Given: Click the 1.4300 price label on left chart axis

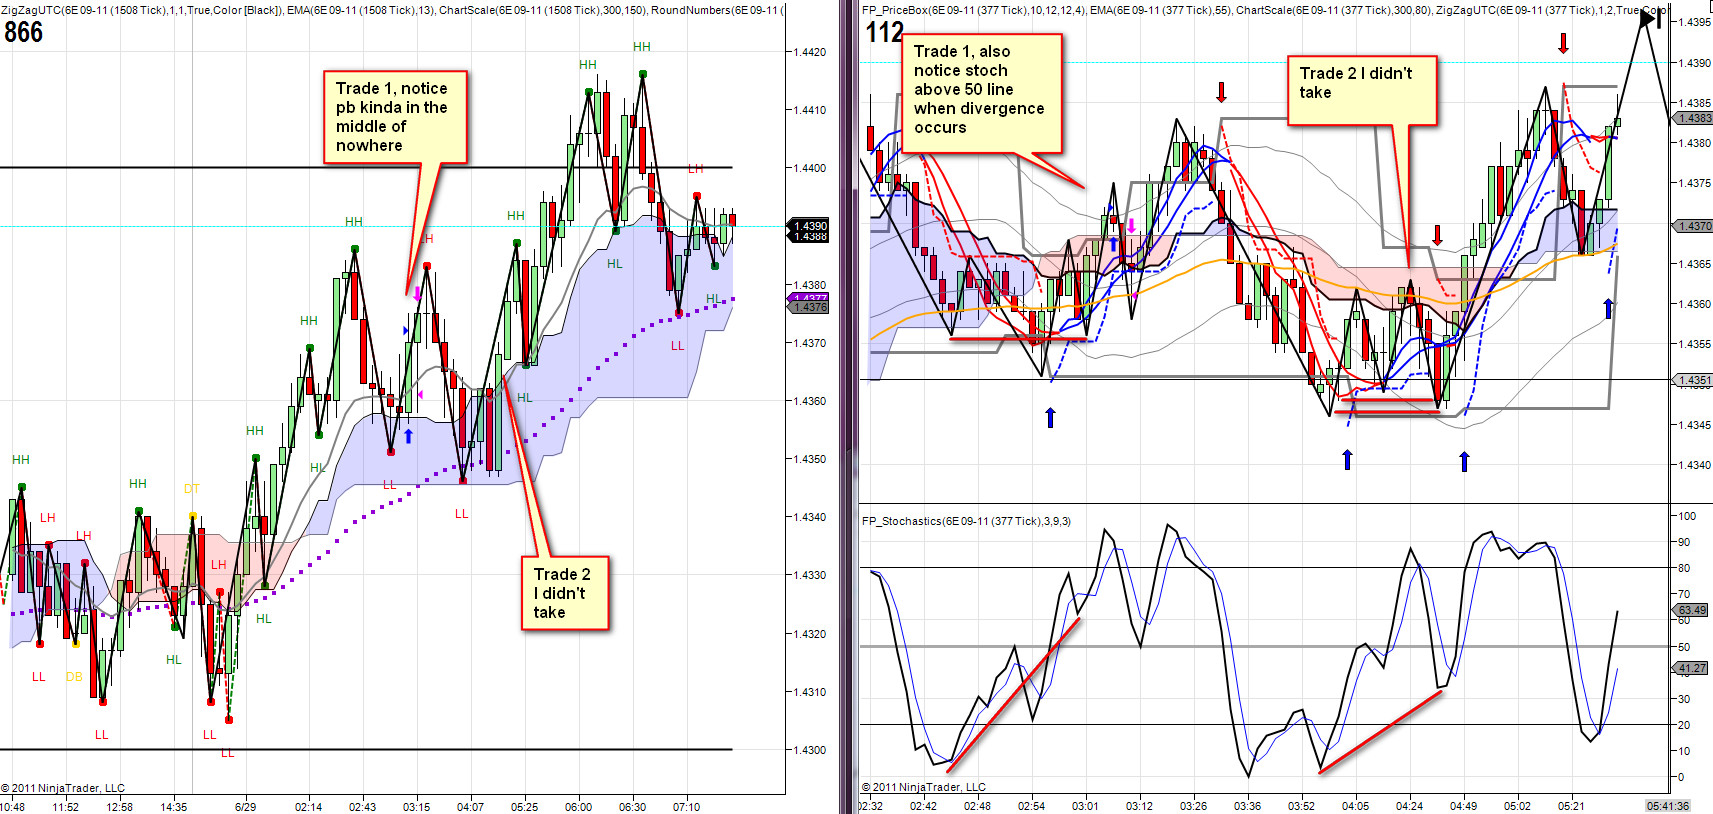Looking at the screenshot, I should point(809,750).
